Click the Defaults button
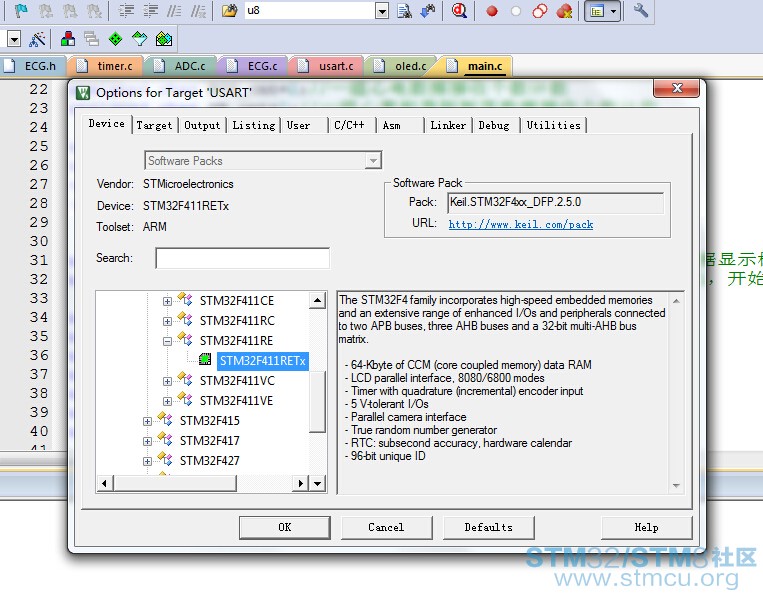The height and width of the screenshot is (603, 763). click(x=489, y=528)
